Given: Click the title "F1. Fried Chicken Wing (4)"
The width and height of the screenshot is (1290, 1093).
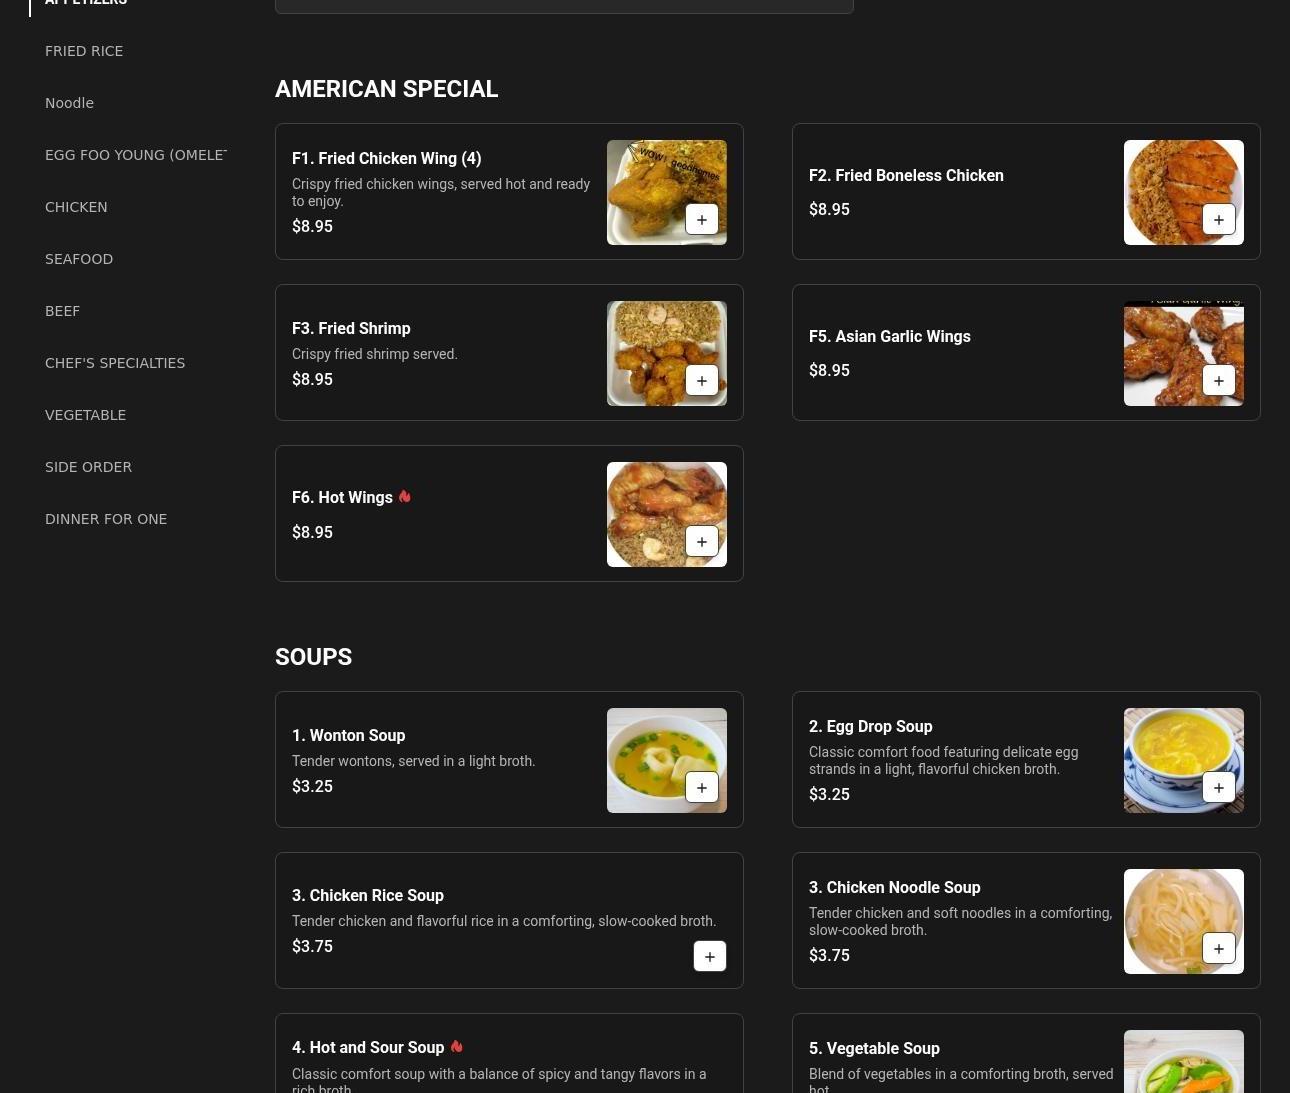Looking at the screenshot, I should tap(387, 158).
